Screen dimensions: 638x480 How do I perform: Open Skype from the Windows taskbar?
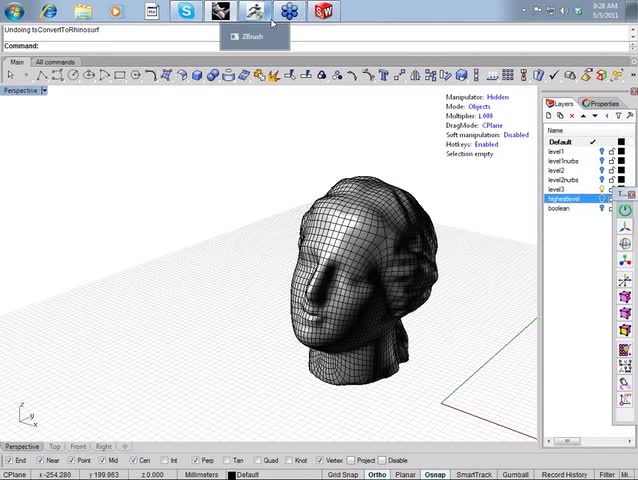click(x=185, y=11)
